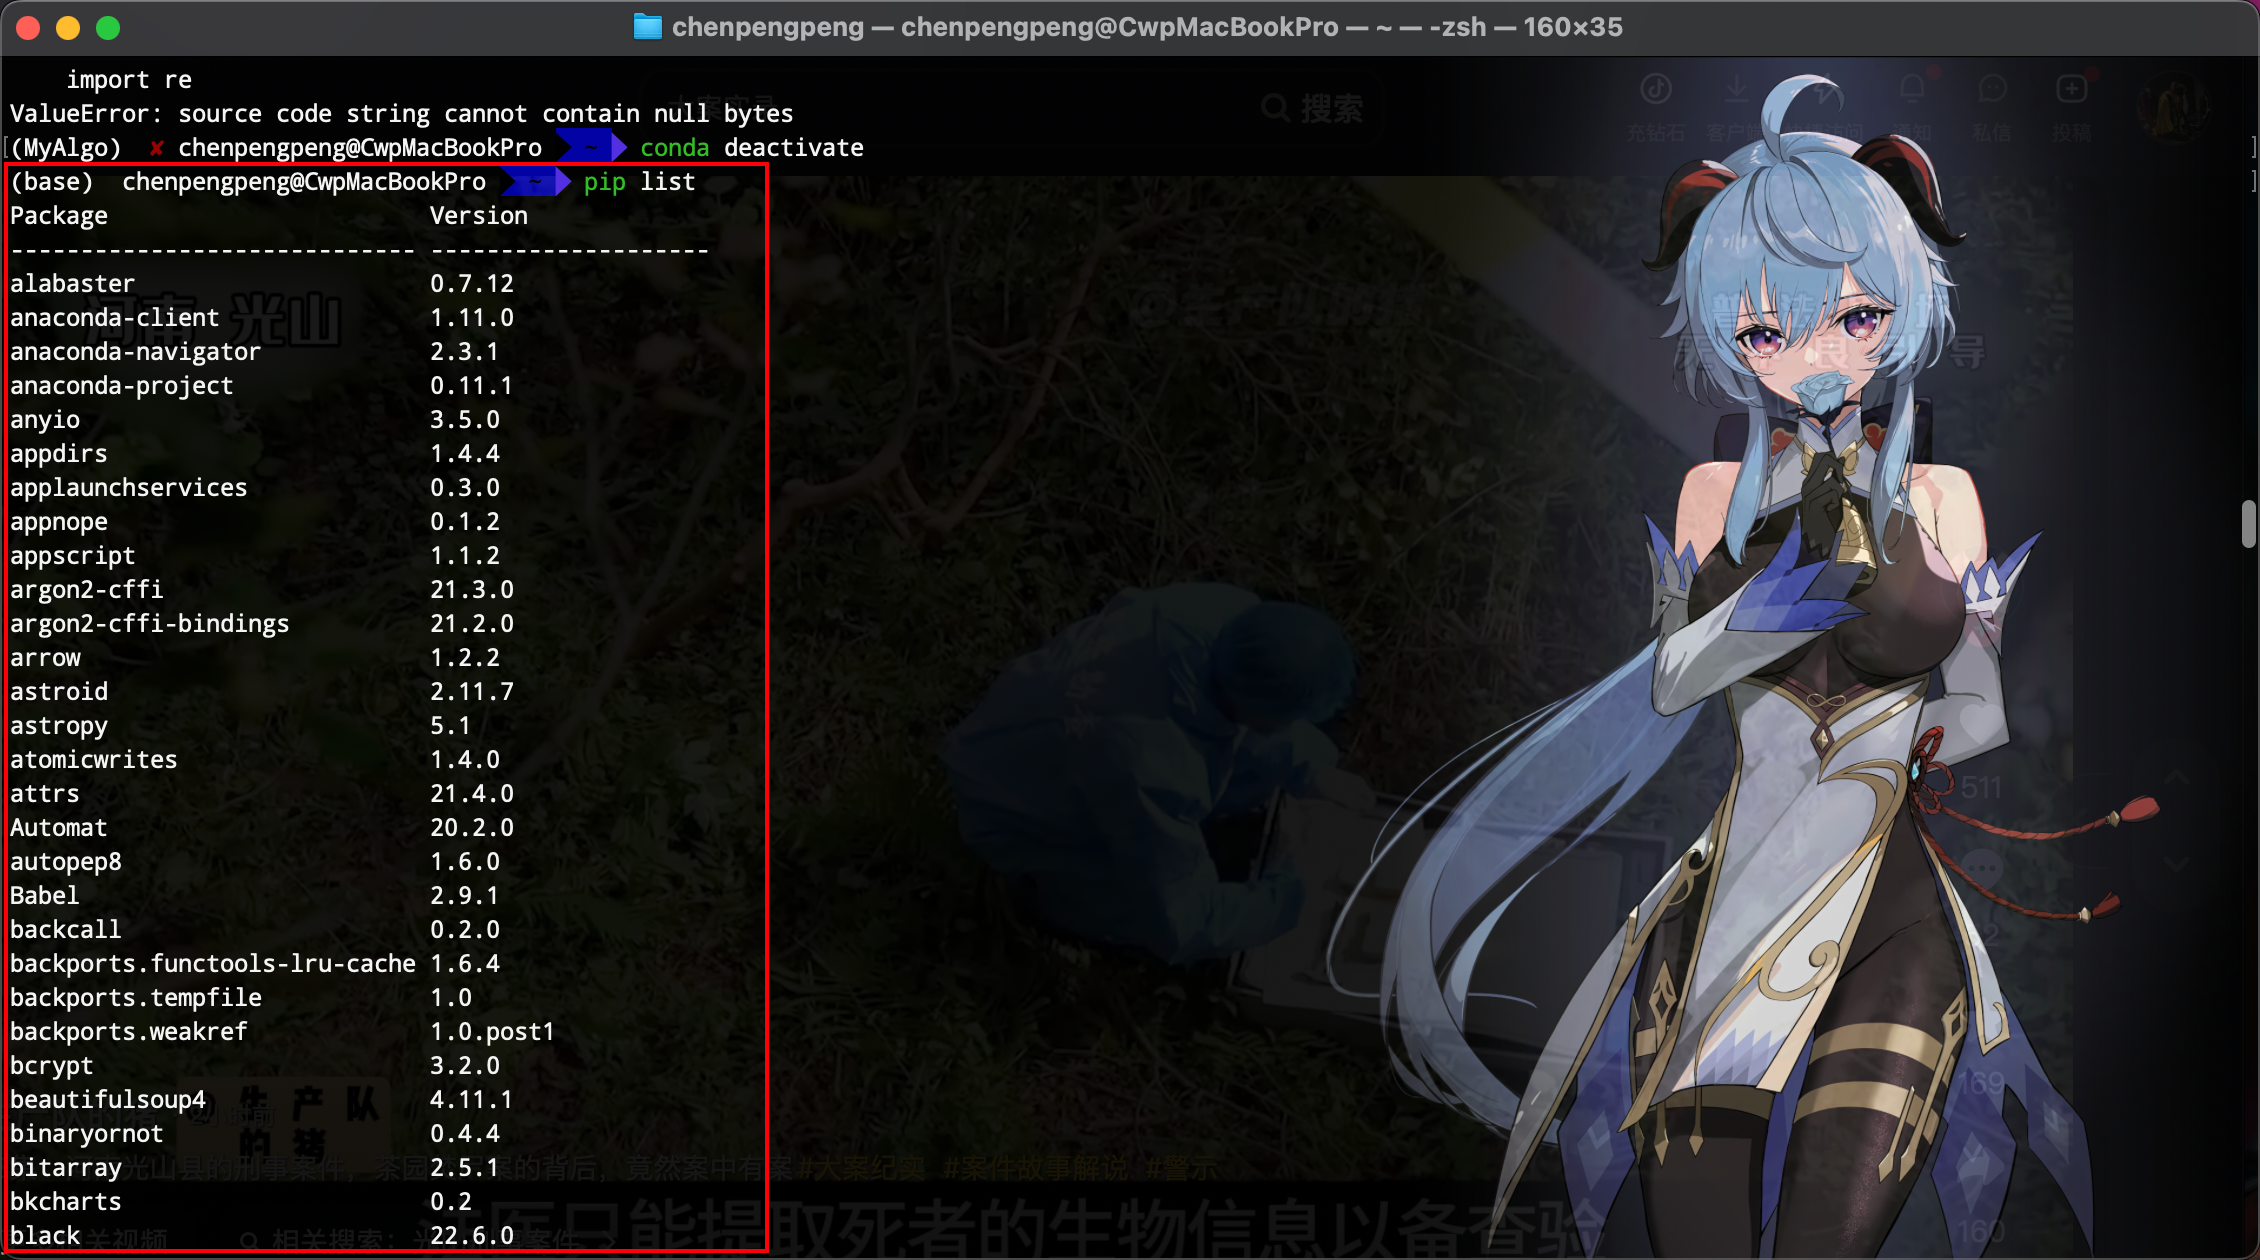Screen dimensions: 2260x1260
Task: Click the 'pip list' command text
Action: (640, 182)
